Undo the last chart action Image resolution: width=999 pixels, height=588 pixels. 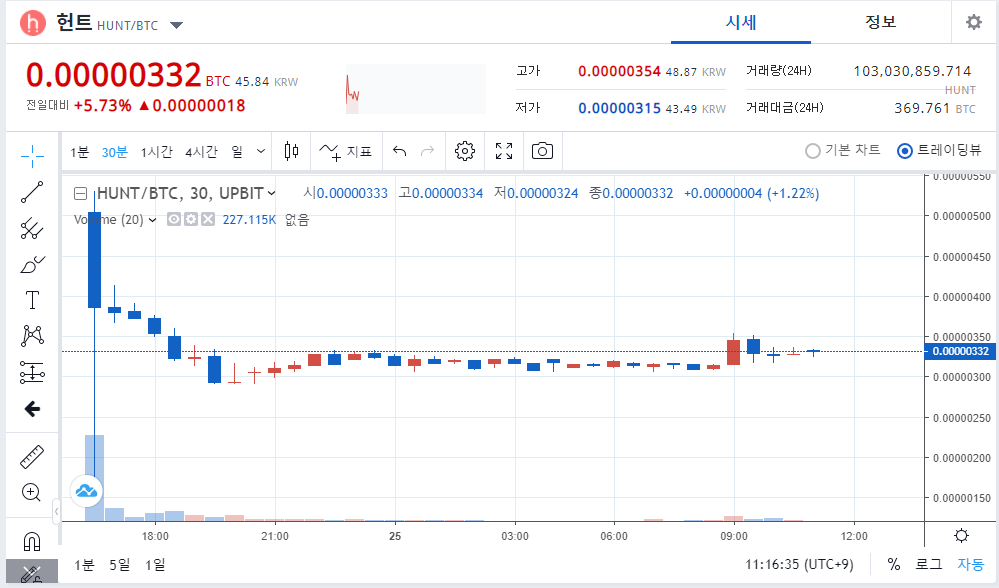click(399, 151)
